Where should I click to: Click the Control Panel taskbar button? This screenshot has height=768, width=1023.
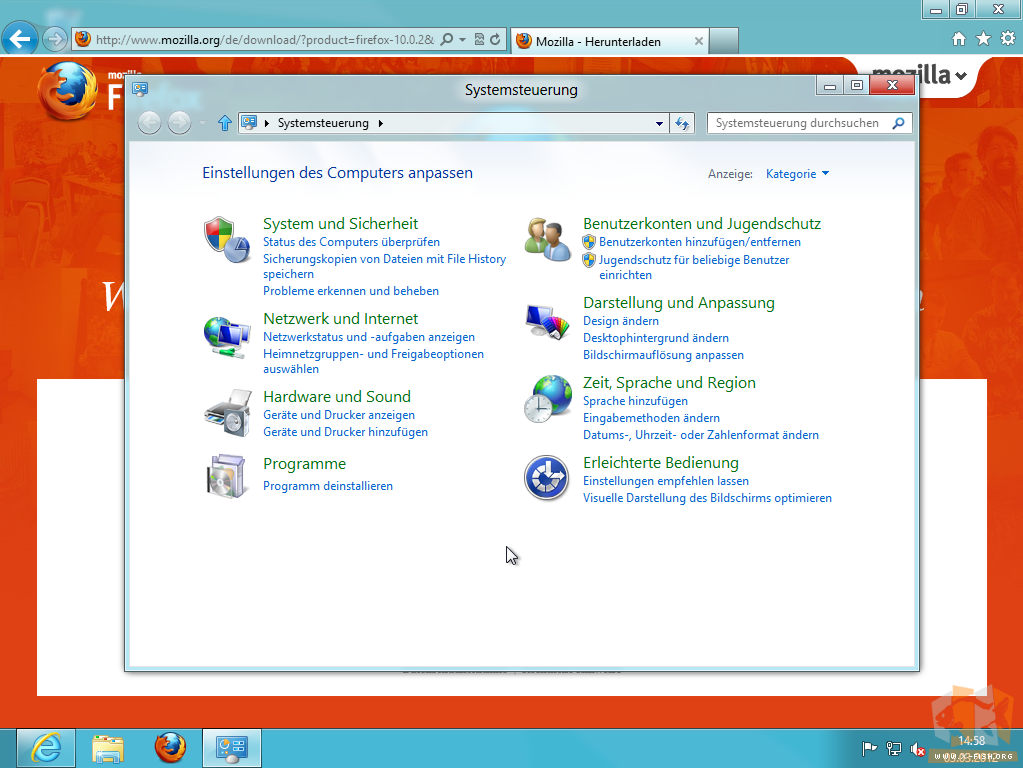pos(232,748)
